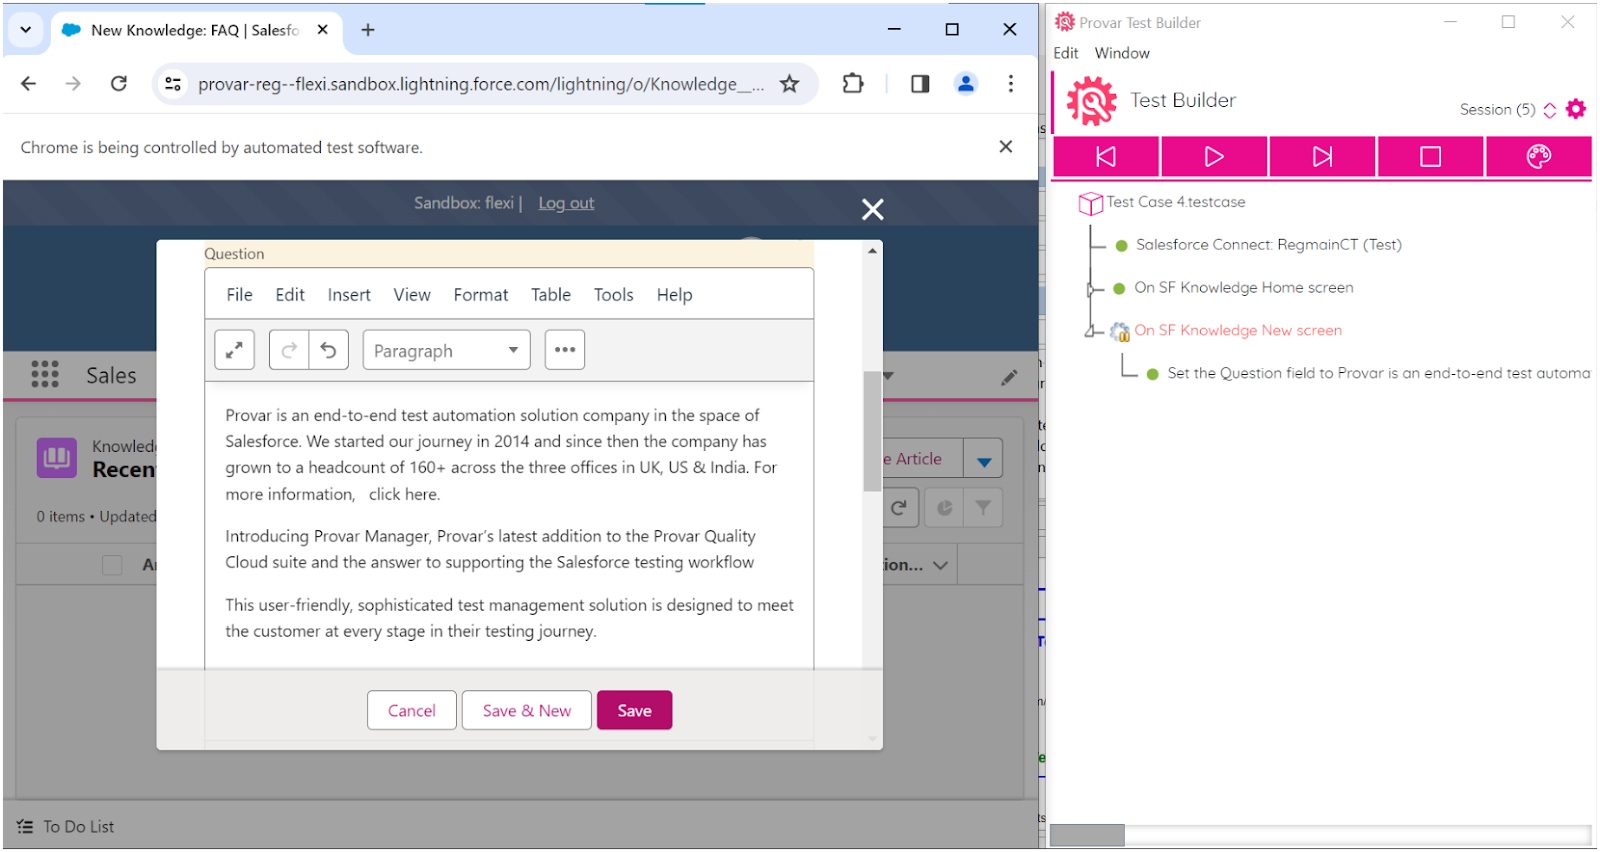Toggle the select-all checkbox in the list header

[x=112, y=565]
